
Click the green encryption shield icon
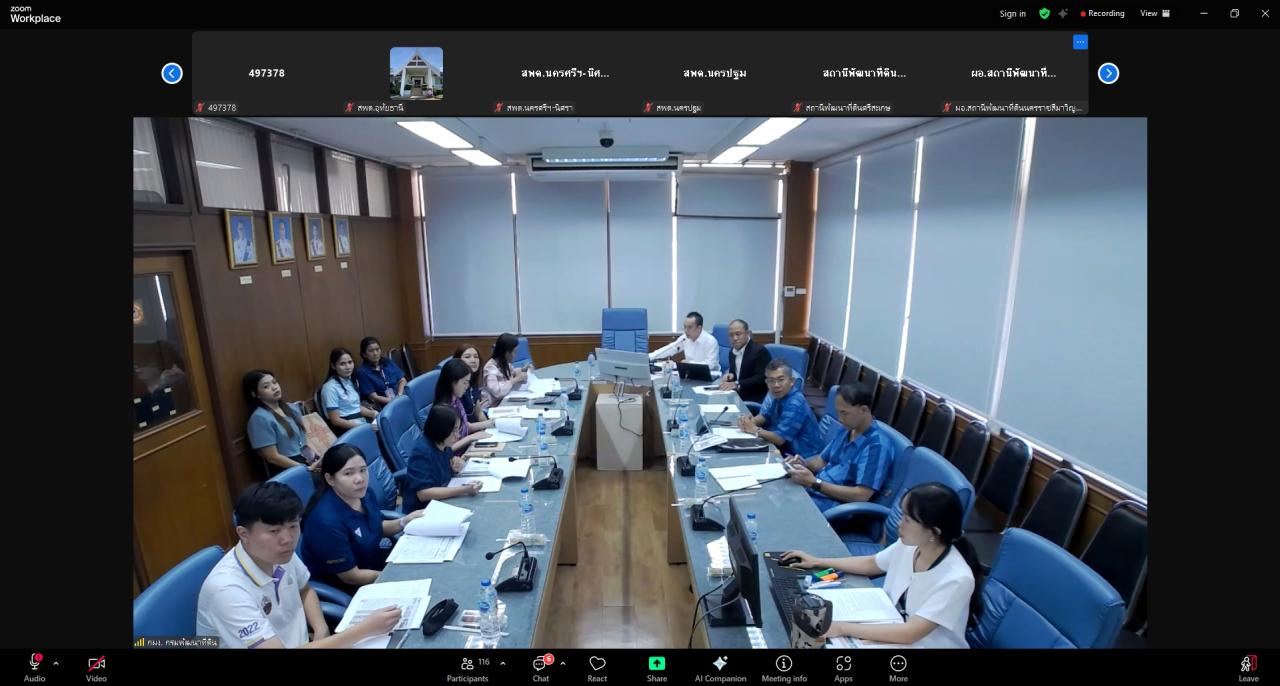point(1044,13)
